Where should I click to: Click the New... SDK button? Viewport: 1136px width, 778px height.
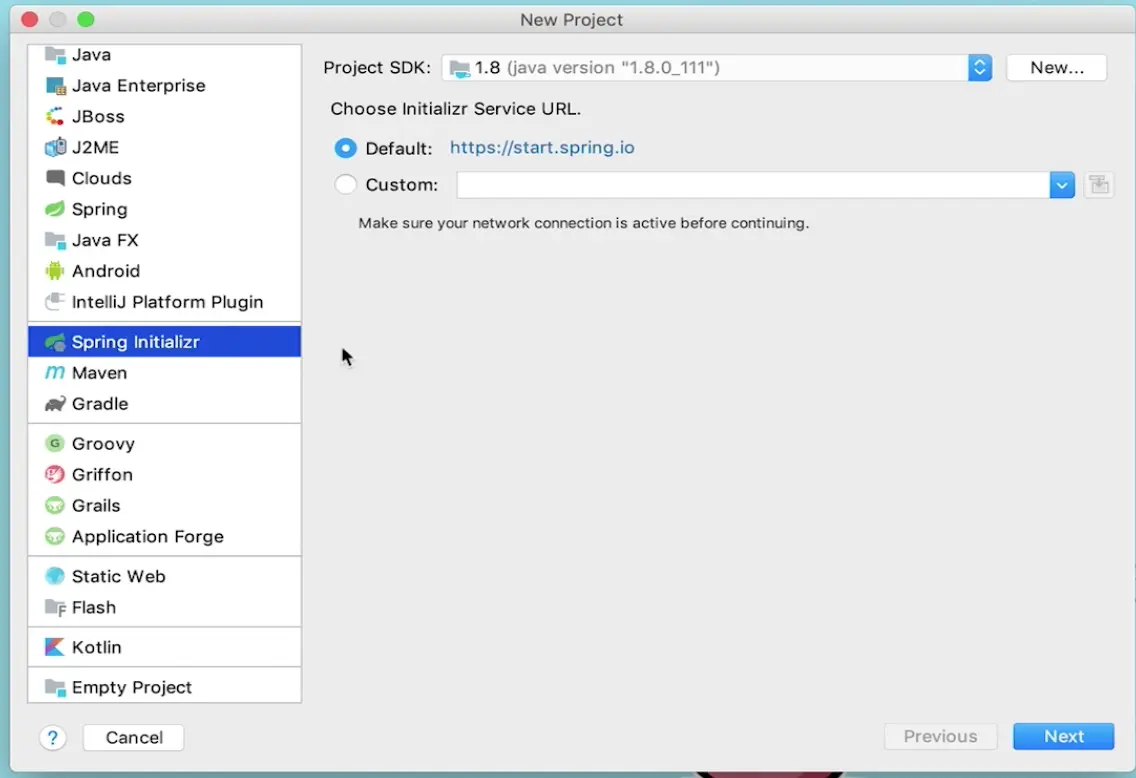coord(1056,67)
